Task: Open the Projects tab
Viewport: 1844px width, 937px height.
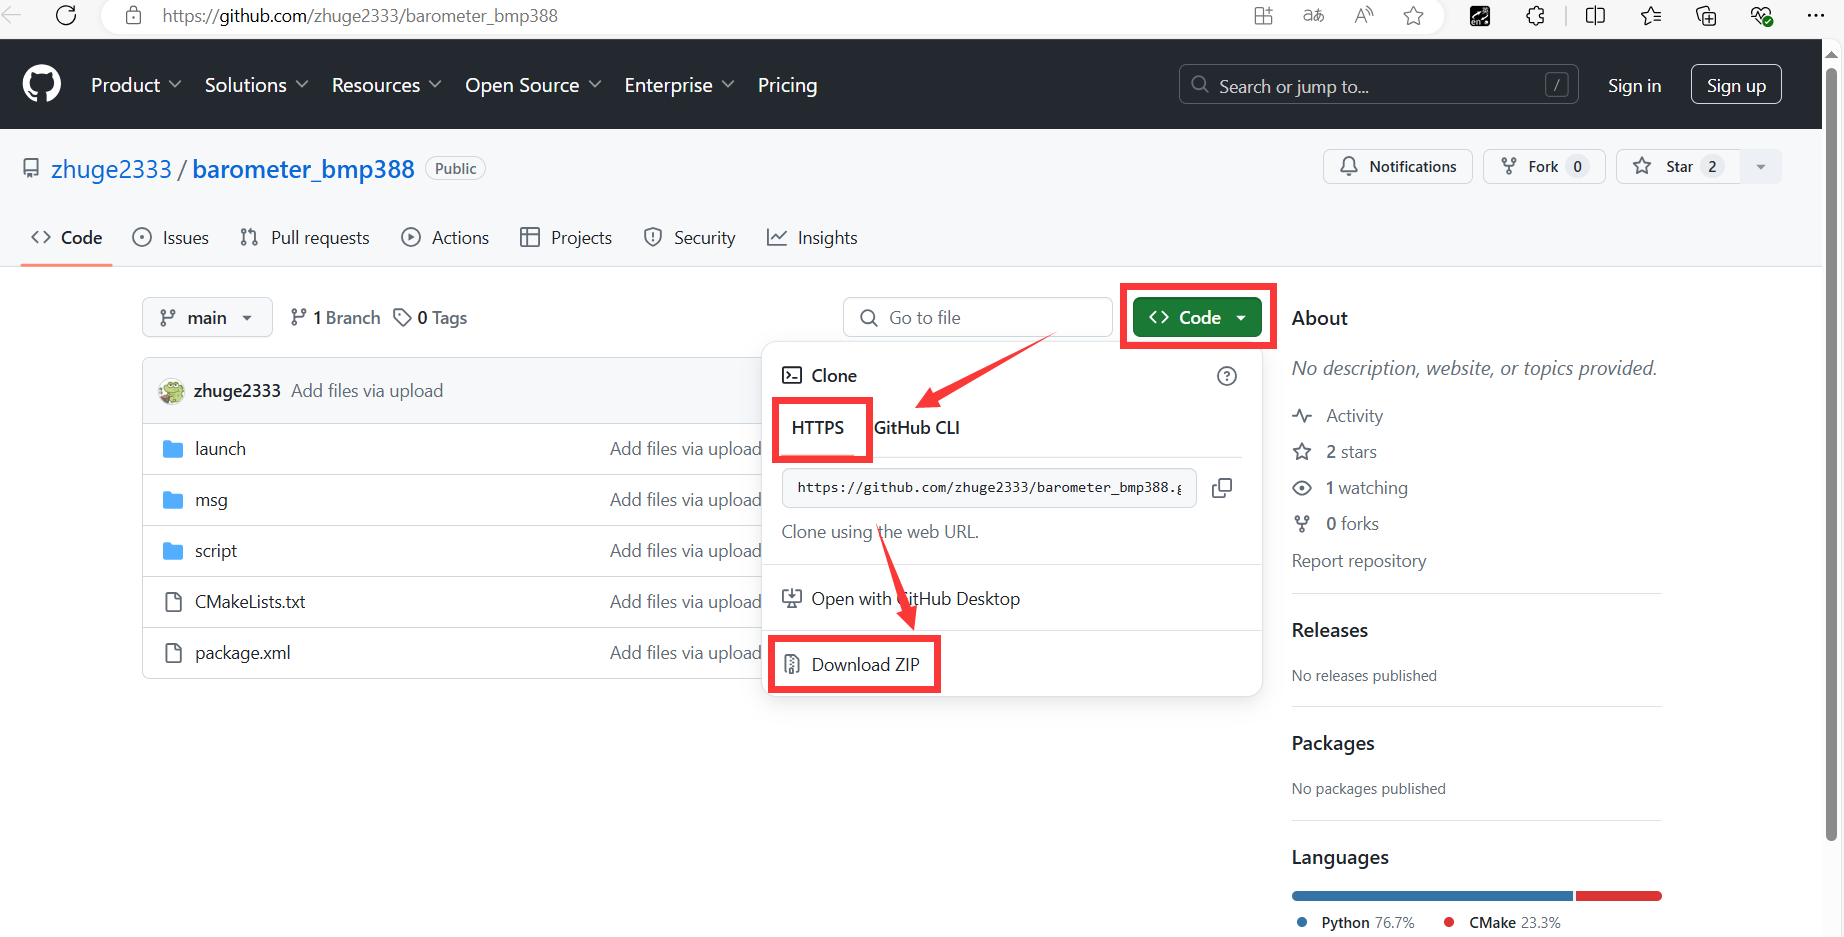Action: point(566,238)
